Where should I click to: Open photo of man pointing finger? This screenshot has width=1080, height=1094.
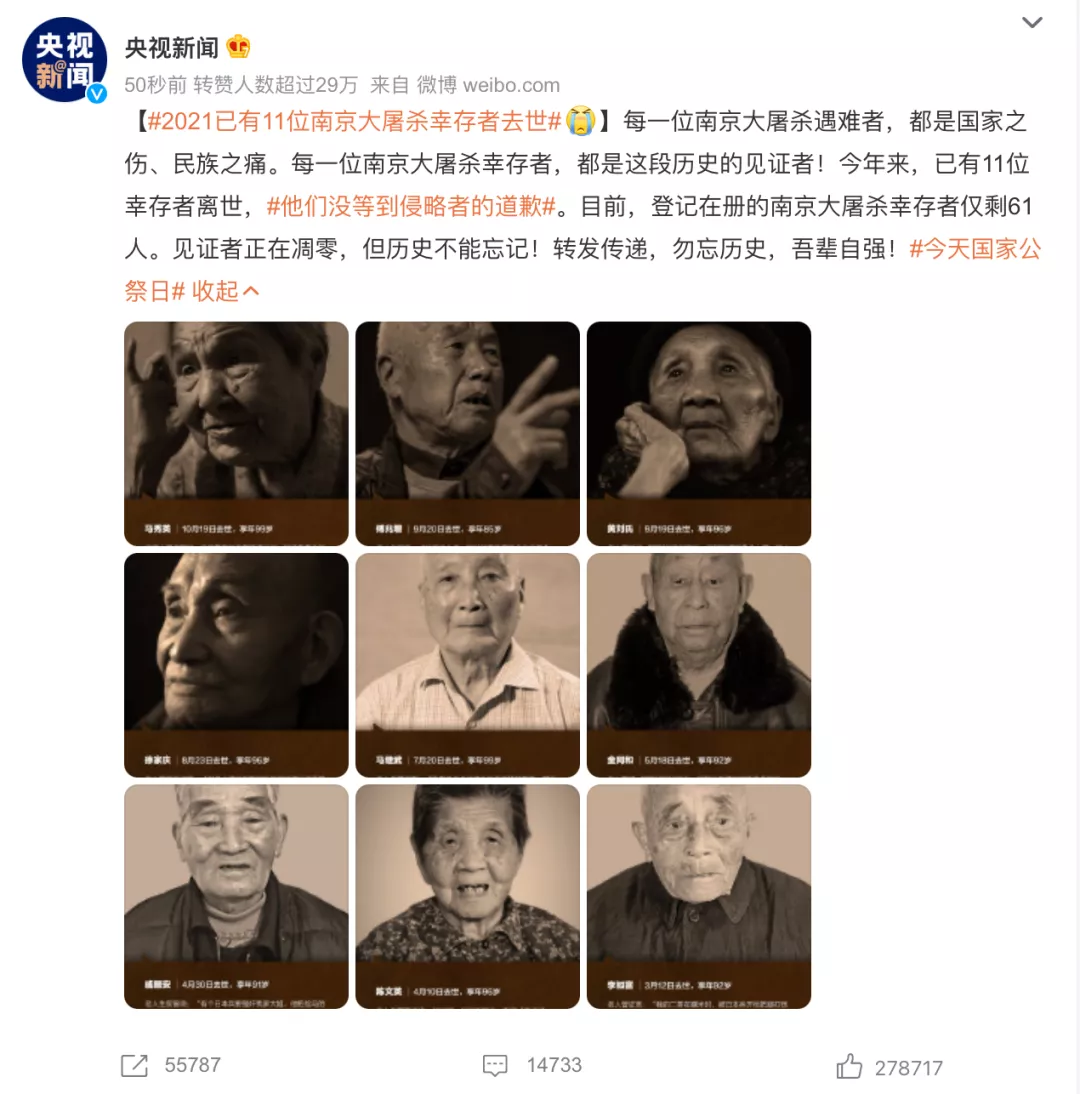click(467, 433)
